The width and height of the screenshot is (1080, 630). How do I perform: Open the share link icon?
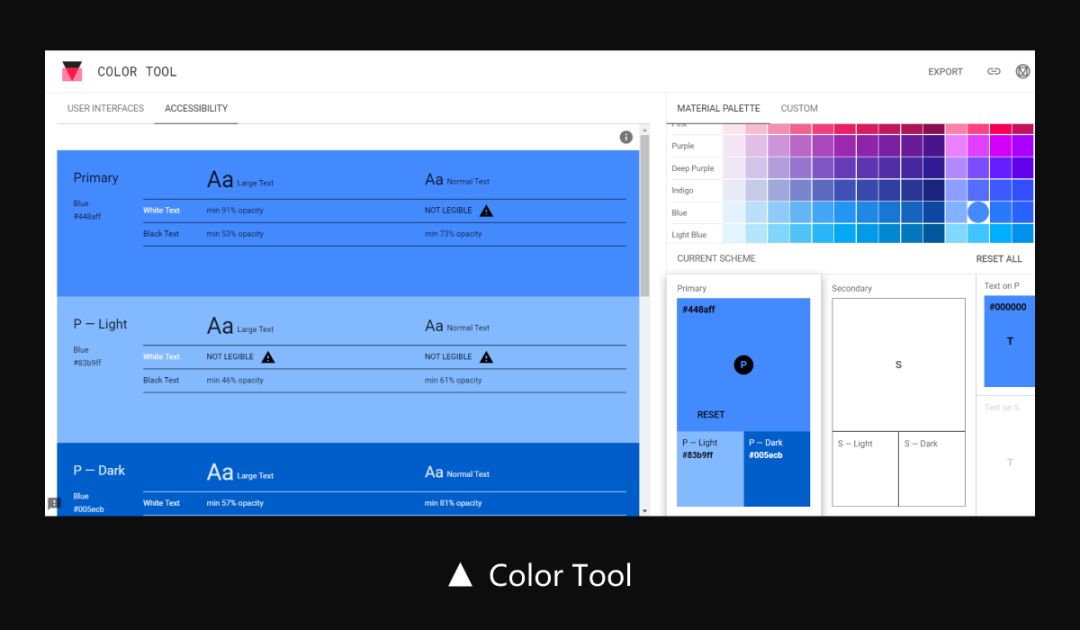[x=993, y=71]
